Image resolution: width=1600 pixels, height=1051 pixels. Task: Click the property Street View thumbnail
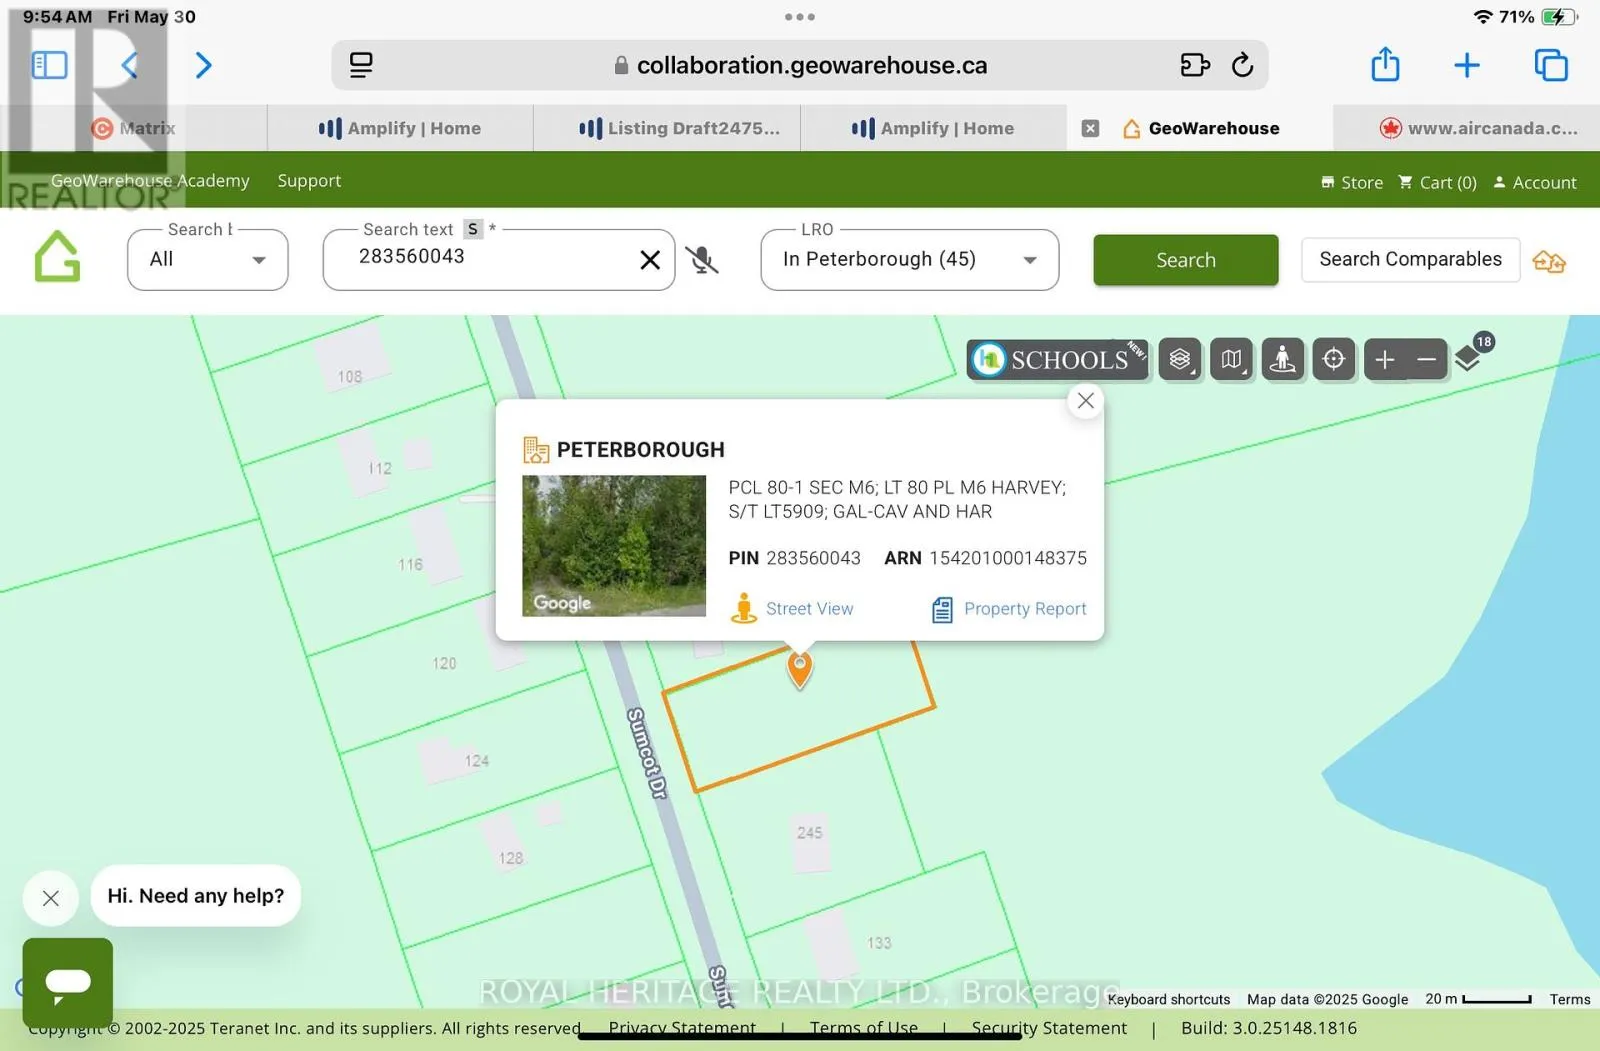tap(614, 545)
